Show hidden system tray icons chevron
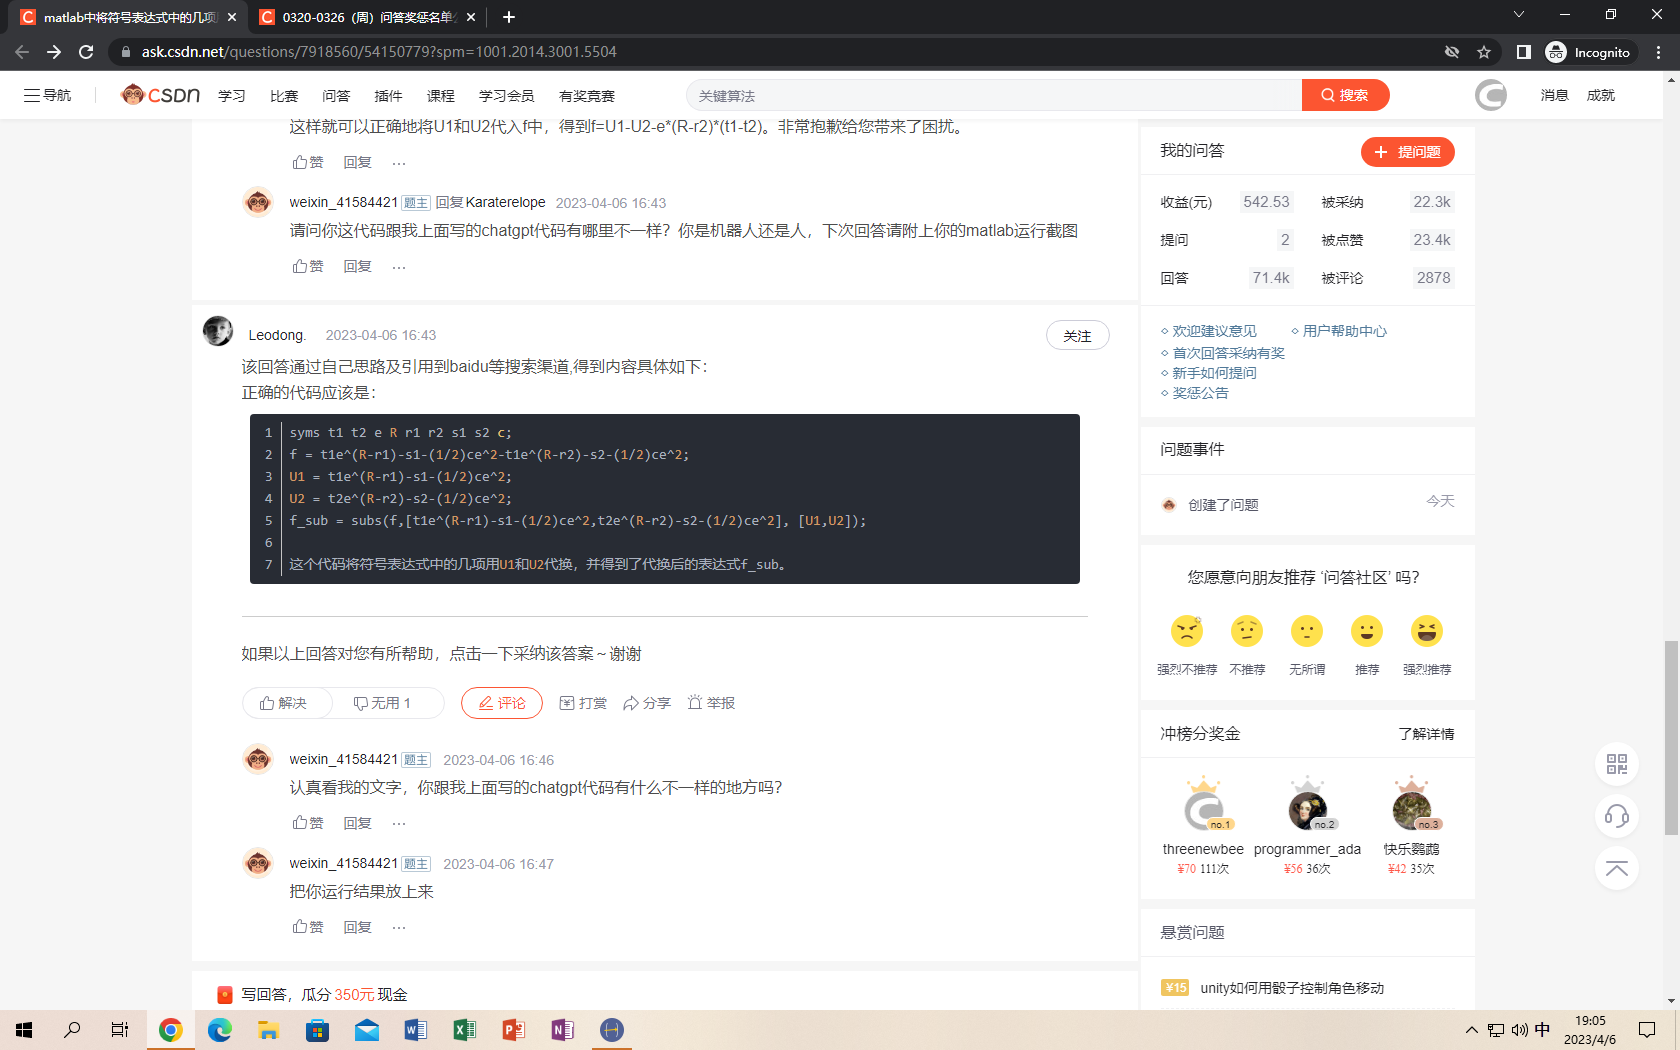The image size is (1680, 1050). coord(1471,1030)
